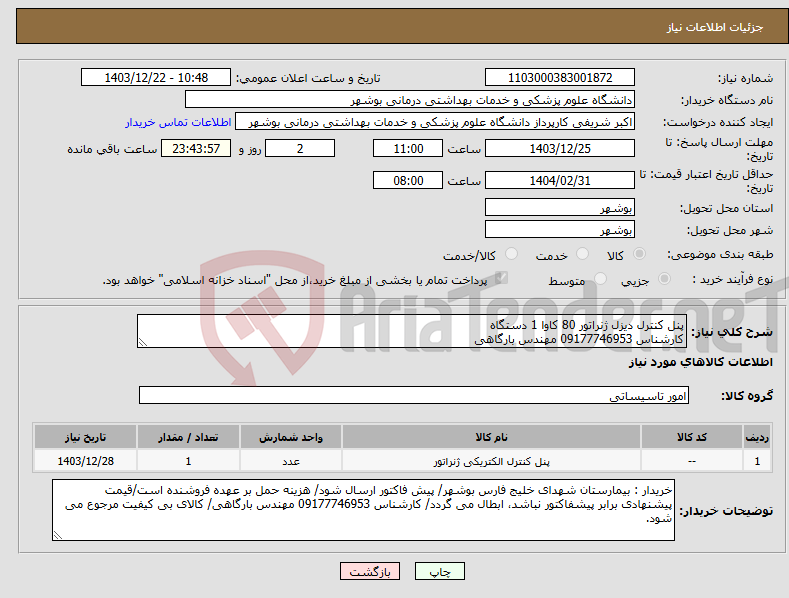
Task: Click the quantity cell in row 1
Action: pyautogui.click(x=188, y=461)
